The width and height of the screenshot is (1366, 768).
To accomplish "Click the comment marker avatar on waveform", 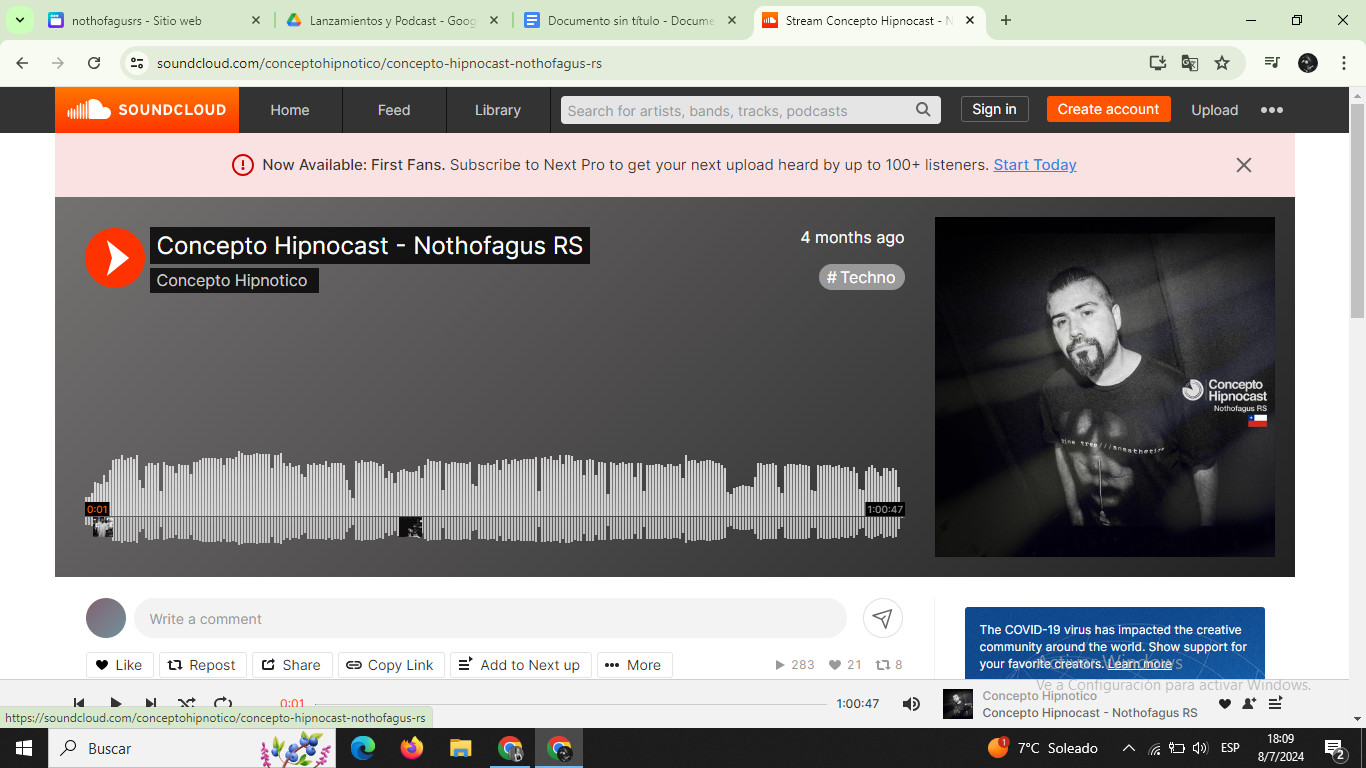I will pos(410,527).
